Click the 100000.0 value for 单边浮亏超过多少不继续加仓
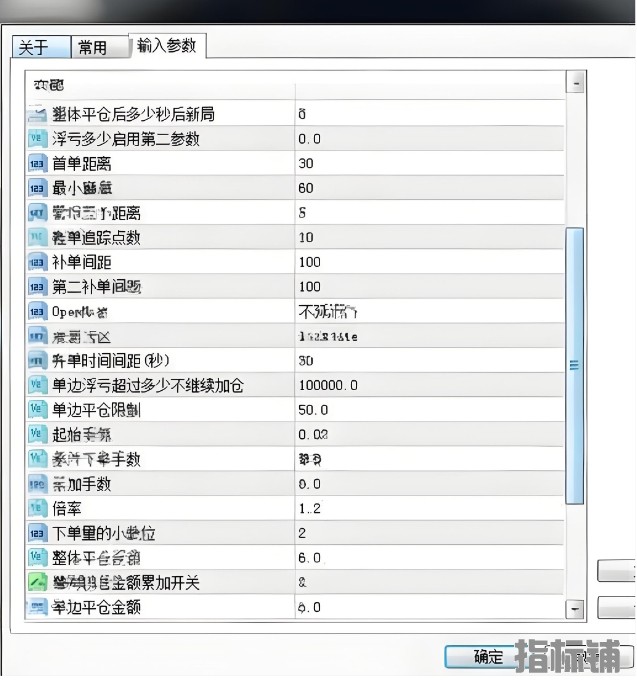The width and height of the screenshot is (637, 681). click(430, 385)
